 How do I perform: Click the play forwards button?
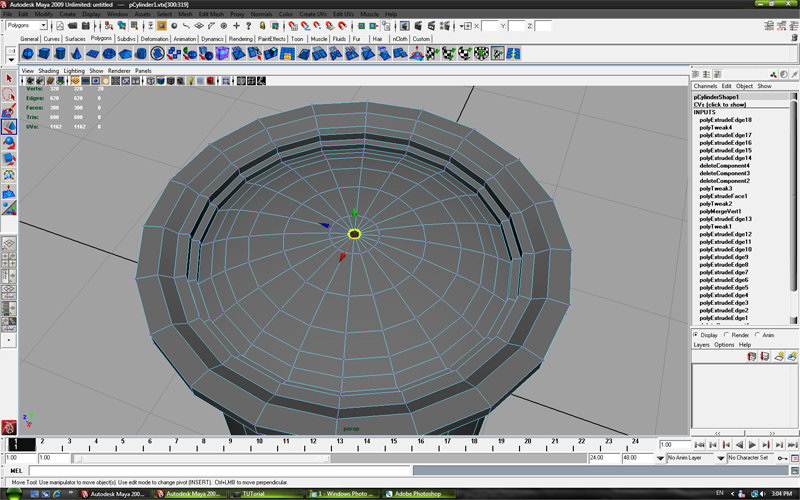pos(751,443)
